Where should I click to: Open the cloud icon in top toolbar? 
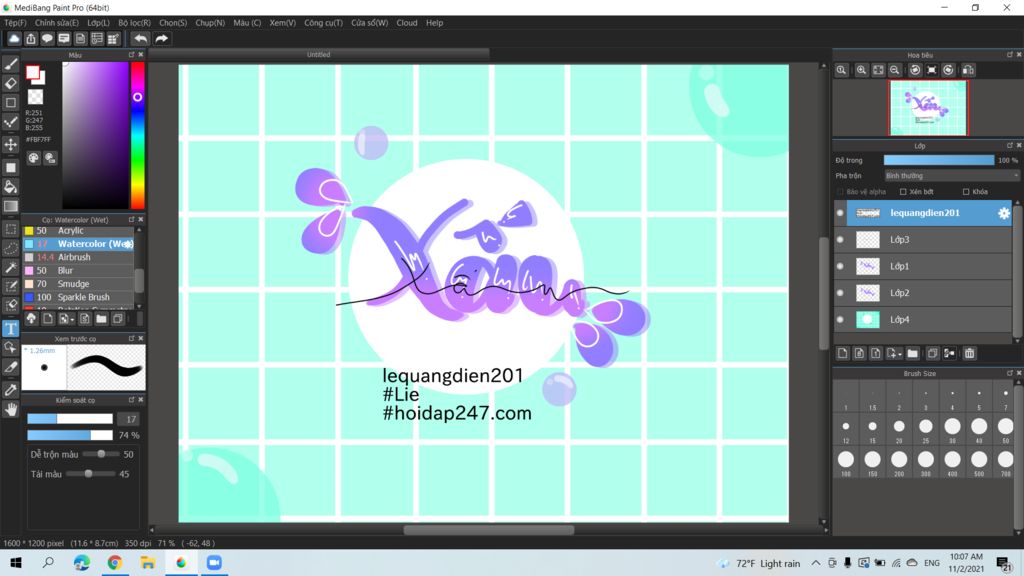(x=14, y=39)
